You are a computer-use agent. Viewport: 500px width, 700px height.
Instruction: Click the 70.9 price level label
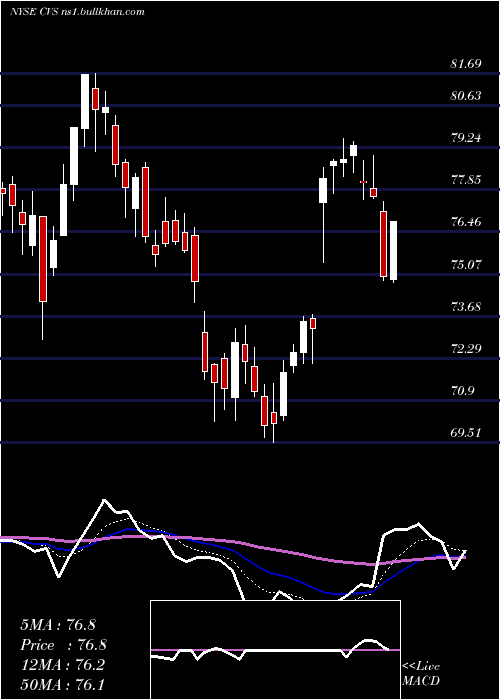tap(463, 391)
